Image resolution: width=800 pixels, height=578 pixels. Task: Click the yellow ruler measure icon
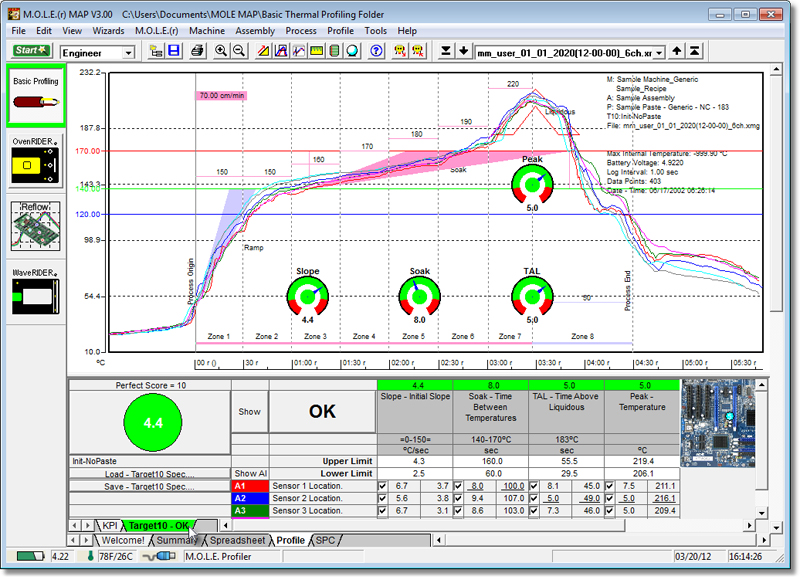316,51
